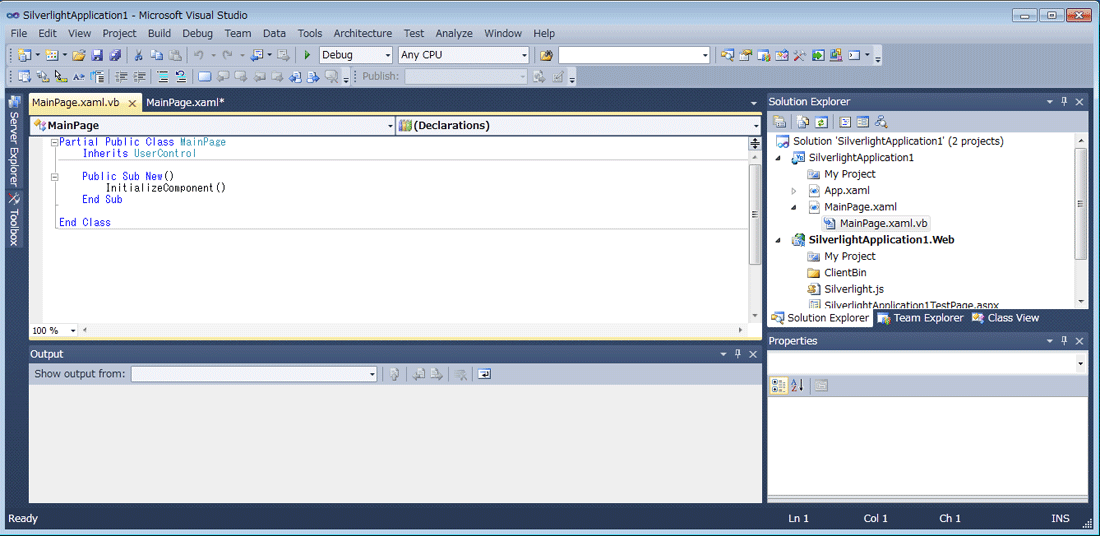Screen dimensions: 1100x536
Task: Click View Class Diagram icon in Solution Explorer
Action: click(881, 121)
